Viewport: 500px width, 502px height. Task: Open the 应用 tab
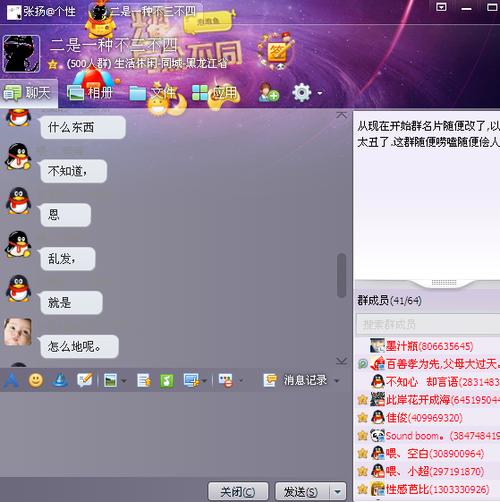(215, 93)
